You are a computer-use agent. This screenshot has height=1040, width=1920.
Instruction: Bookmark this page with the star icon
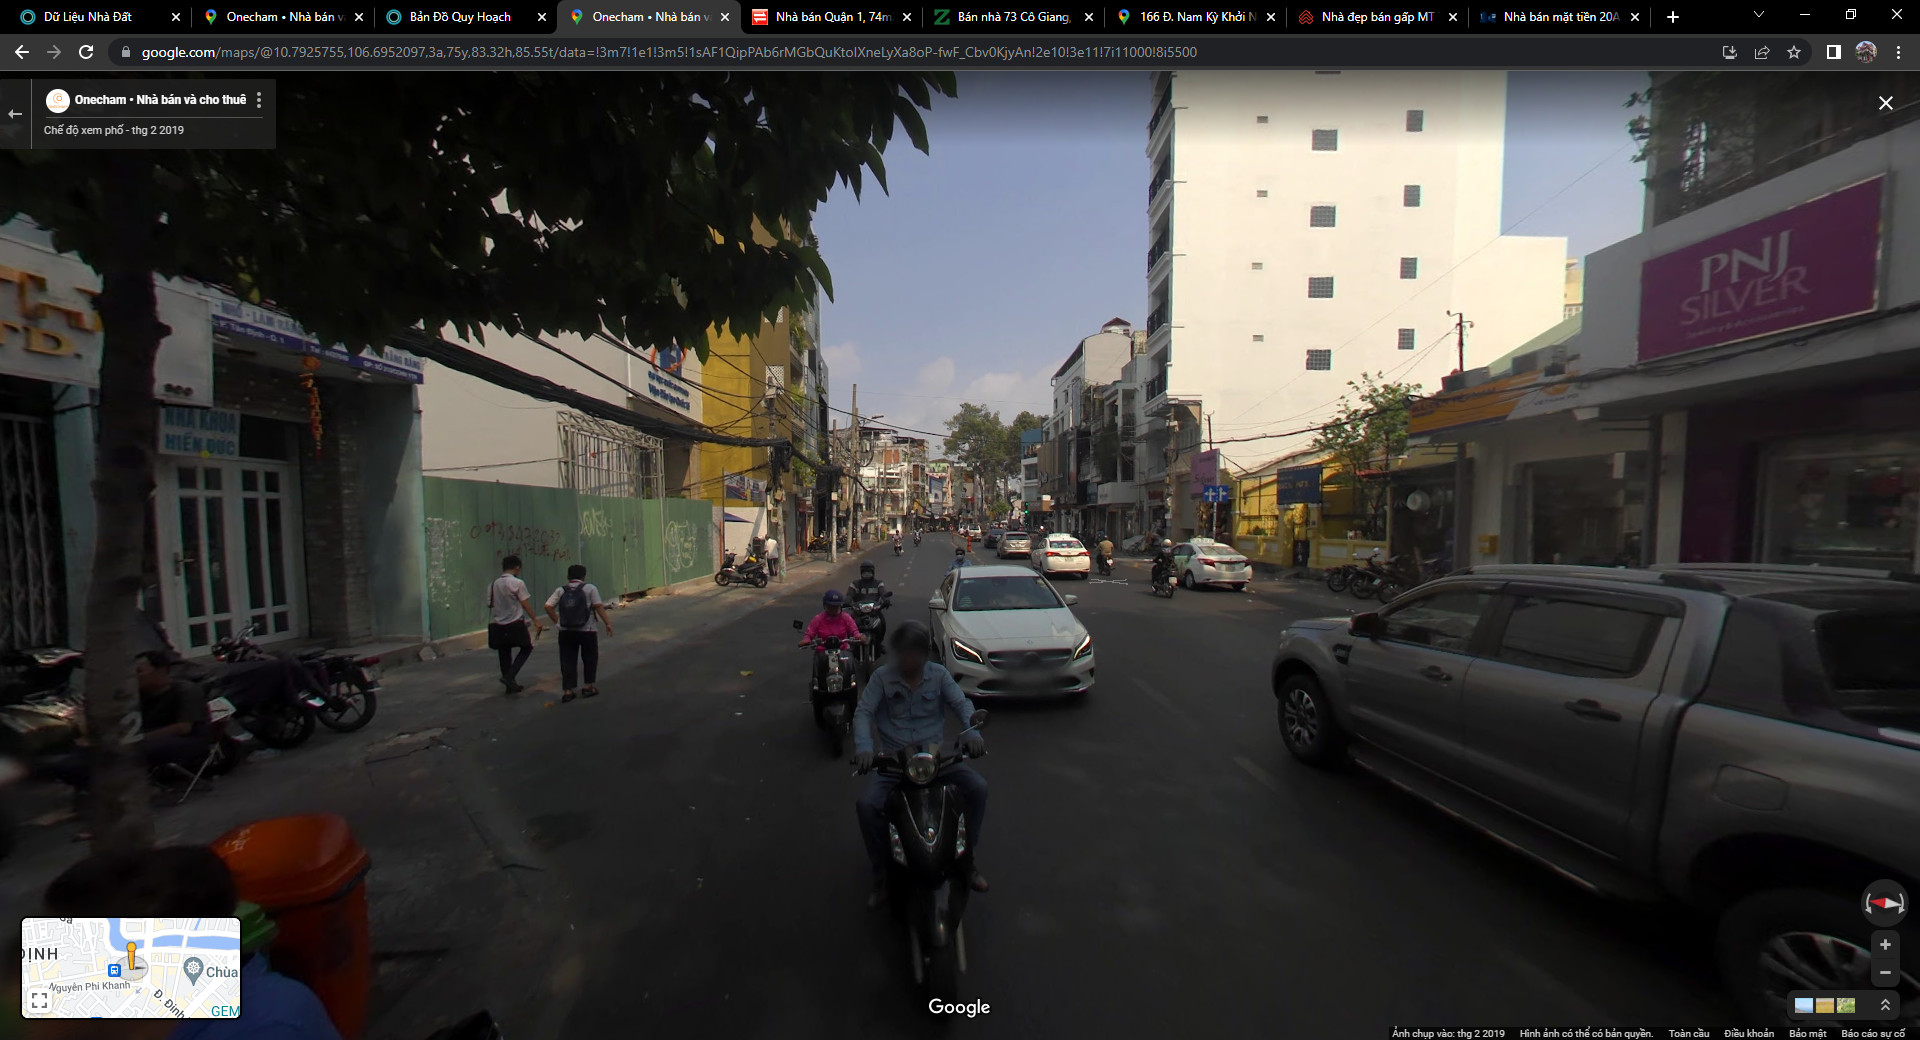(1794, 52)
